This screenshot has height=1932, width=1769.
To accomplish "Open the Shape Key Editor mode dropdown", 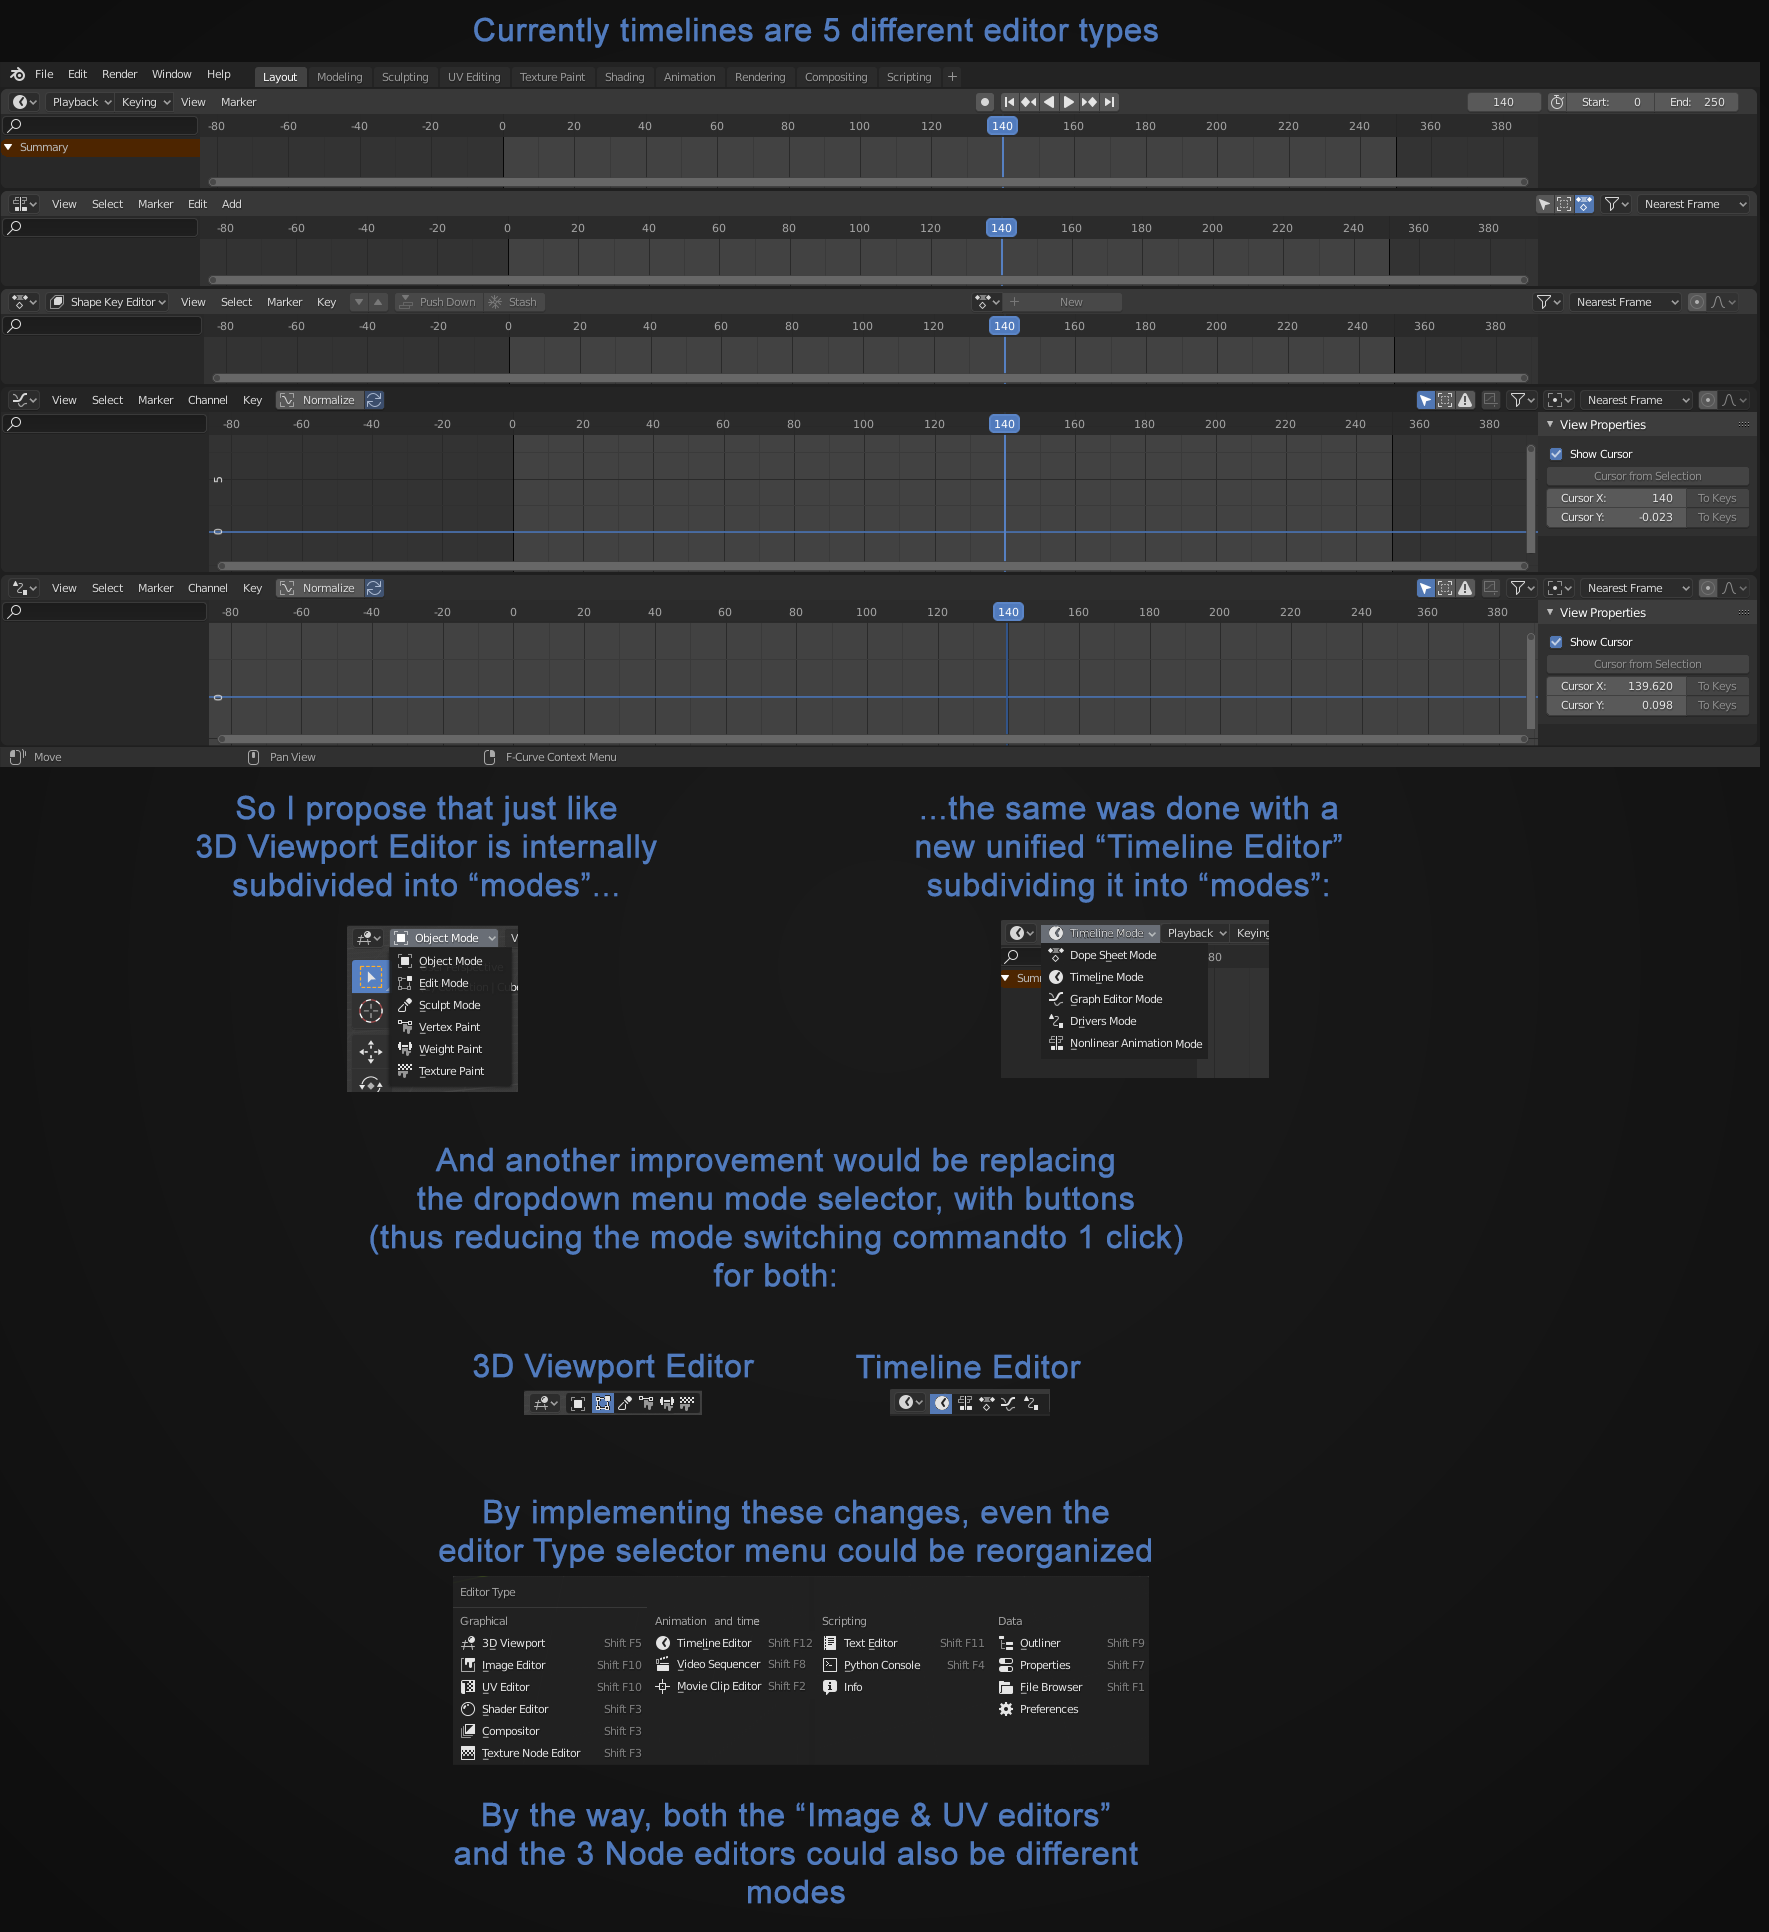I will [x=108, y=302].
